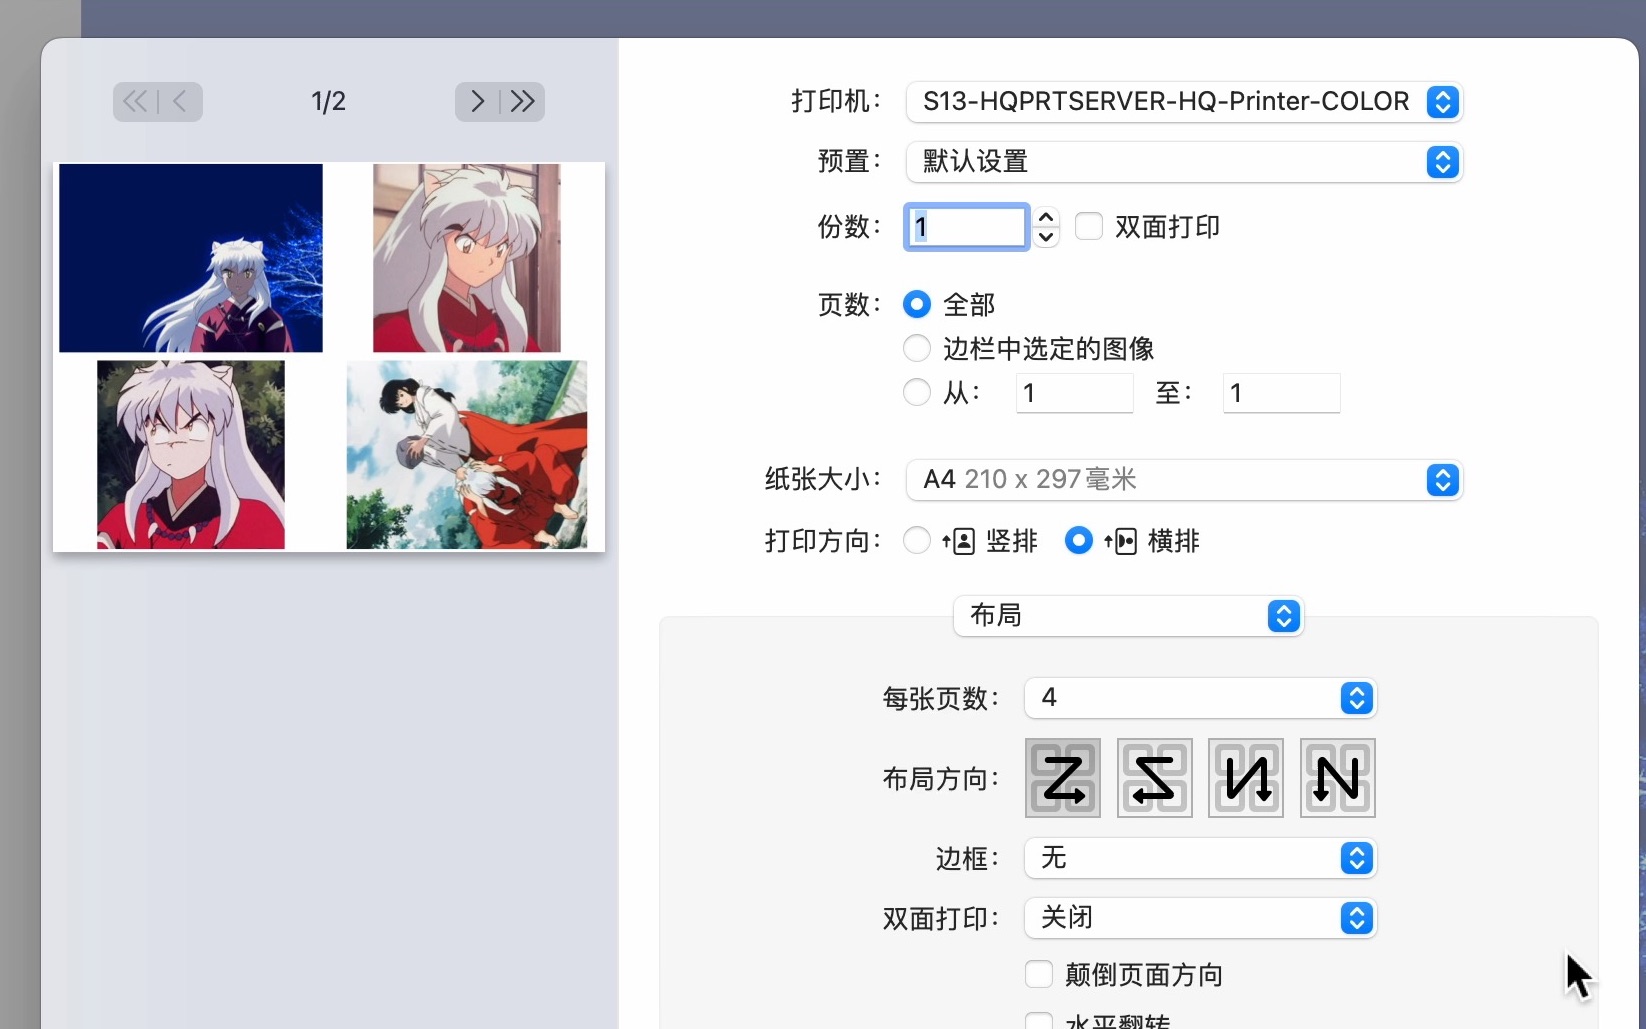Image resolution: width=1646 pixels, height=1029 pixels.
Task: Click the 从 start page input field
Action: [x=1074, y=393]
